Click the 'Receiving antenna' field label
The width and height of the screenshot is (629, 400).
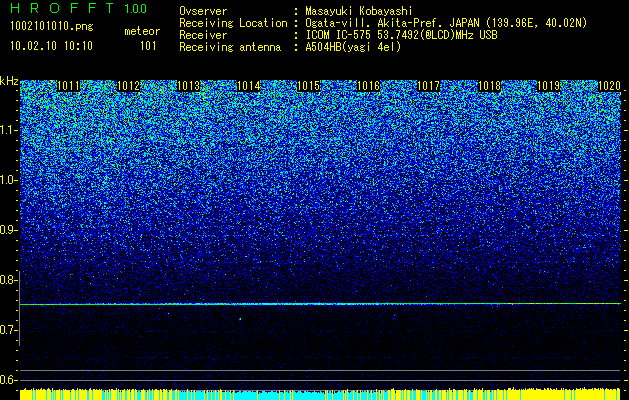230,47
